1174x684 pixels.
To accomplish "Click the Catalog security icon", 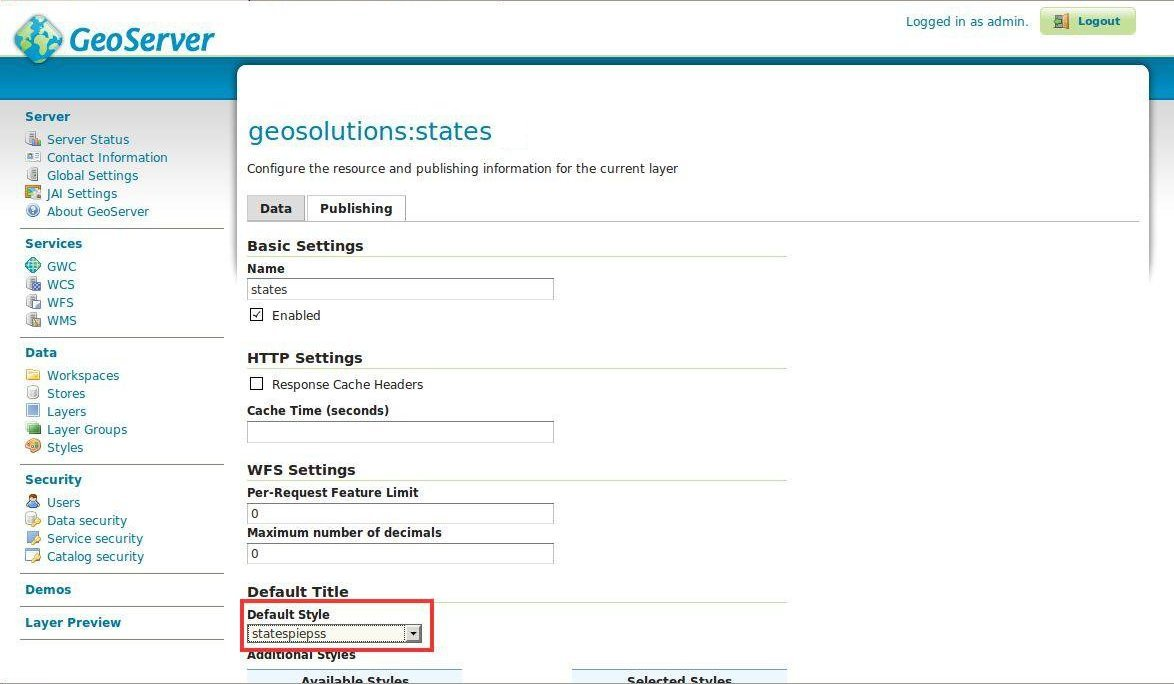I will (33, 555).
